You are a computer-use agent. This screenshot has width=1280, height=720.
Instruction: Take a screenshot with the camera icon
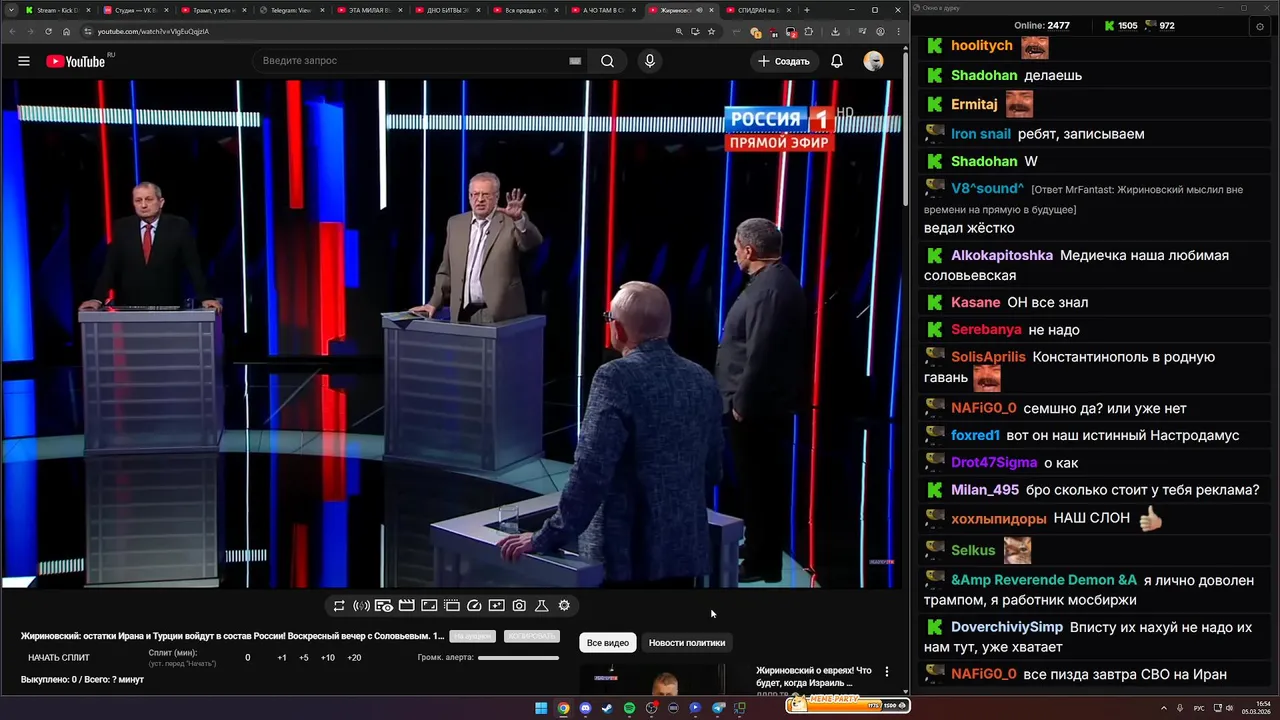(519, 605)
